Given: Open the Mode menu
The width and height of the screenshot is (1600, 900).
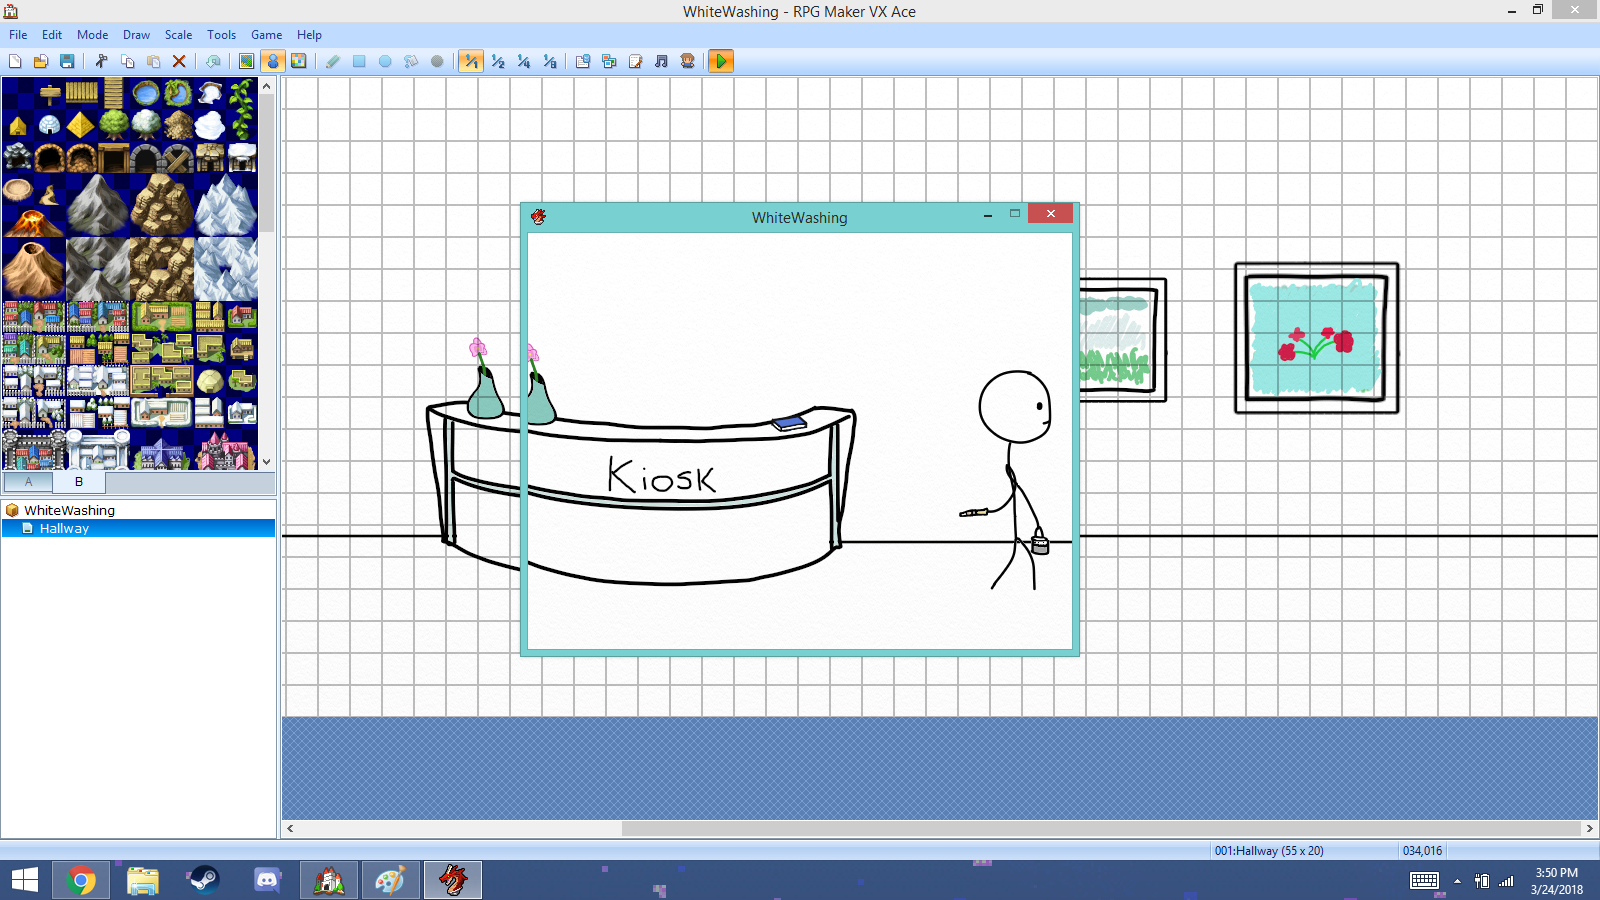Looking at the screenshot, I should pos(93,35).
